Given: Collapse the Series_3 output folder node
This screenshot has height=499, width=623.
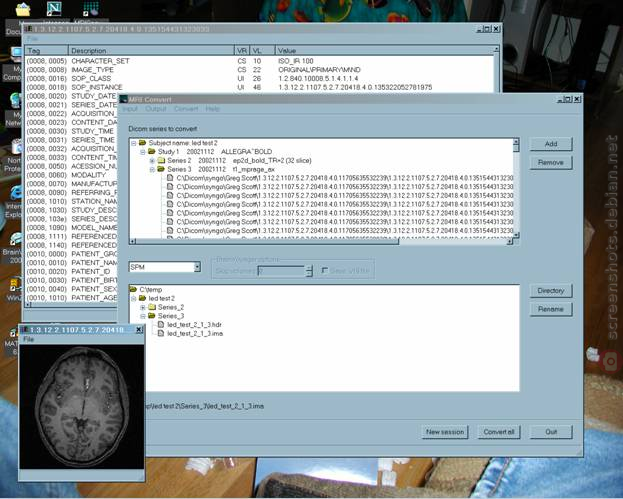Looking at the screenshot, I should 143,316.
